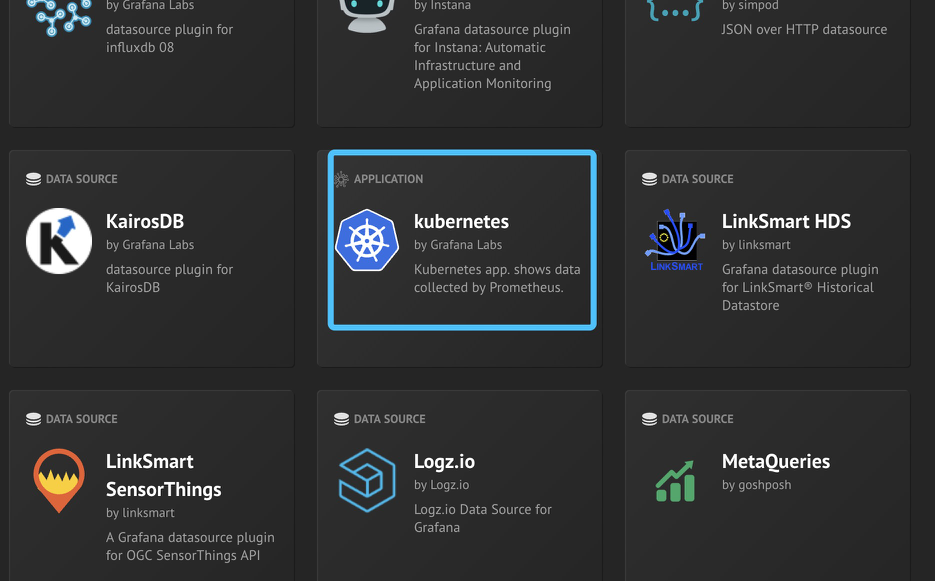935x581 pixels.
Task: Open the kubernetes plugin title
Action: click(462, 221)
